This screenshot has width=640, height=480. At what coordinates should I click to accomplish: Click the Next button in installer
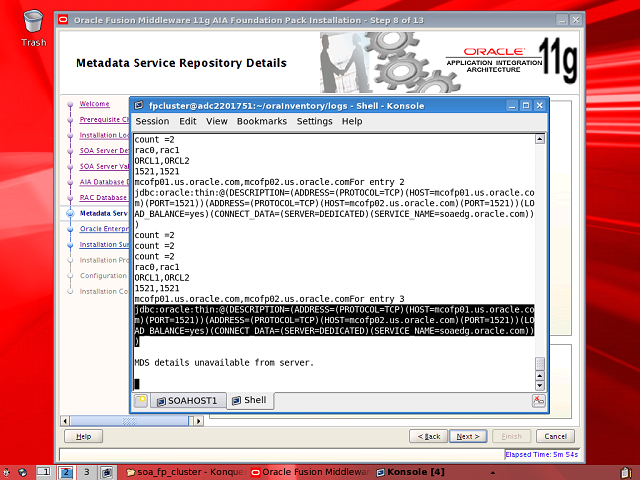(x=465, y=436)
